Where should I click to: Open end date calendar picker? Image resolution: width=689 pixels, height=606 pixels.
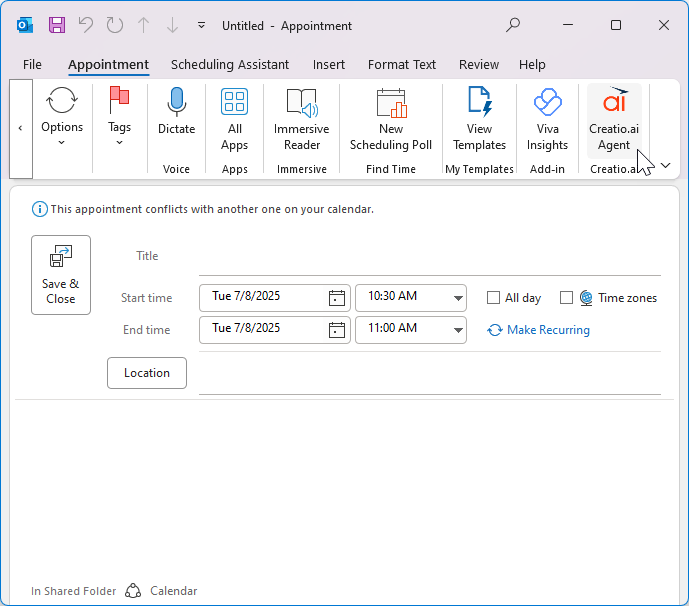[337, 330]
